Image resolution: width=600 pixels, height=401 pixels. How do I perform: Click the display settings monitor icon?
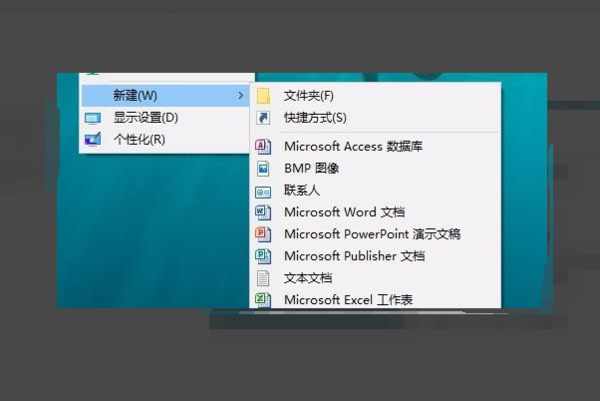(x=93, y=119)
